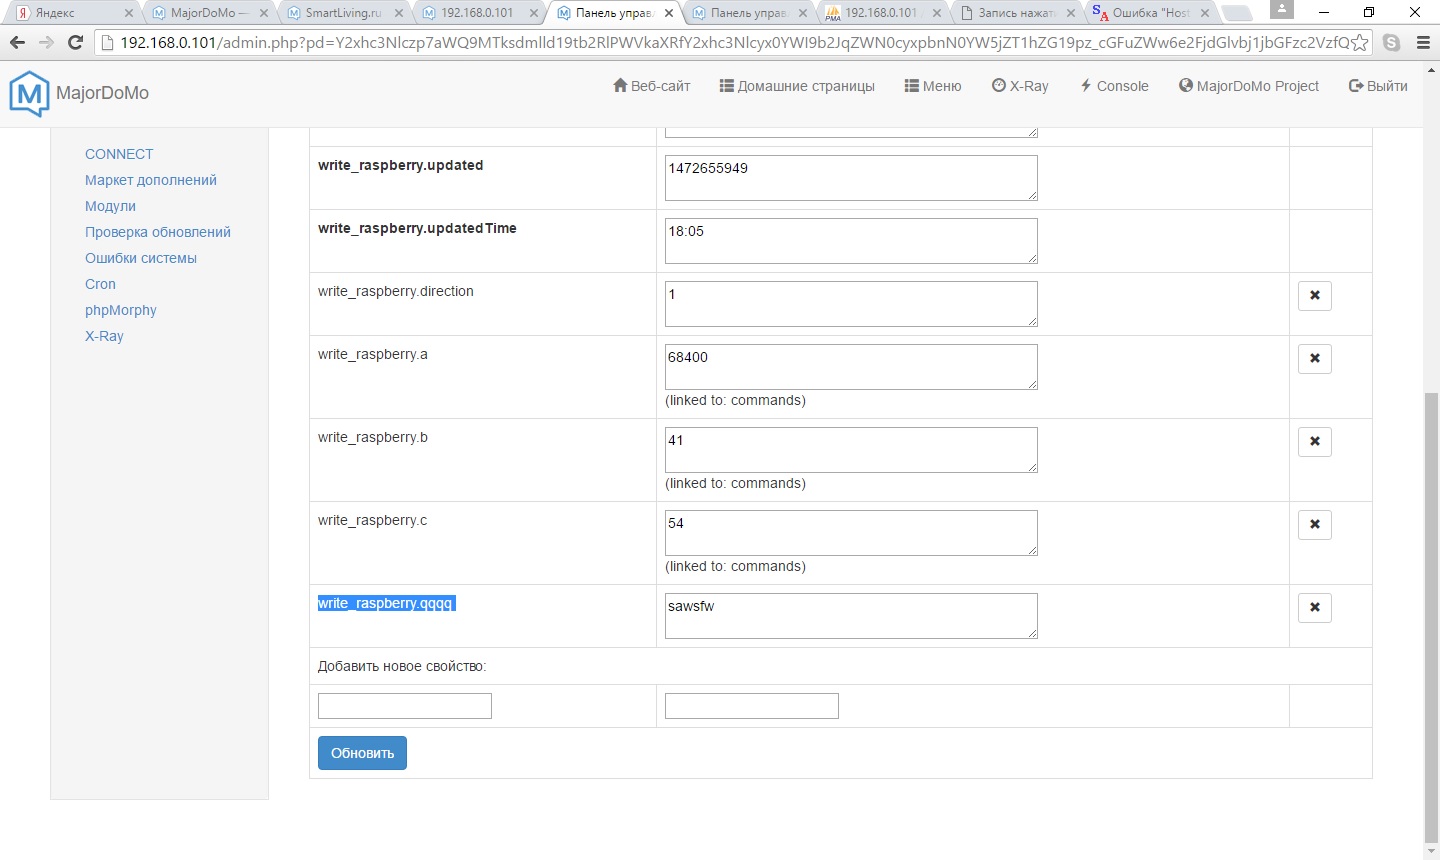Click the write_raspberry.a value field

[x=851, y=367]
